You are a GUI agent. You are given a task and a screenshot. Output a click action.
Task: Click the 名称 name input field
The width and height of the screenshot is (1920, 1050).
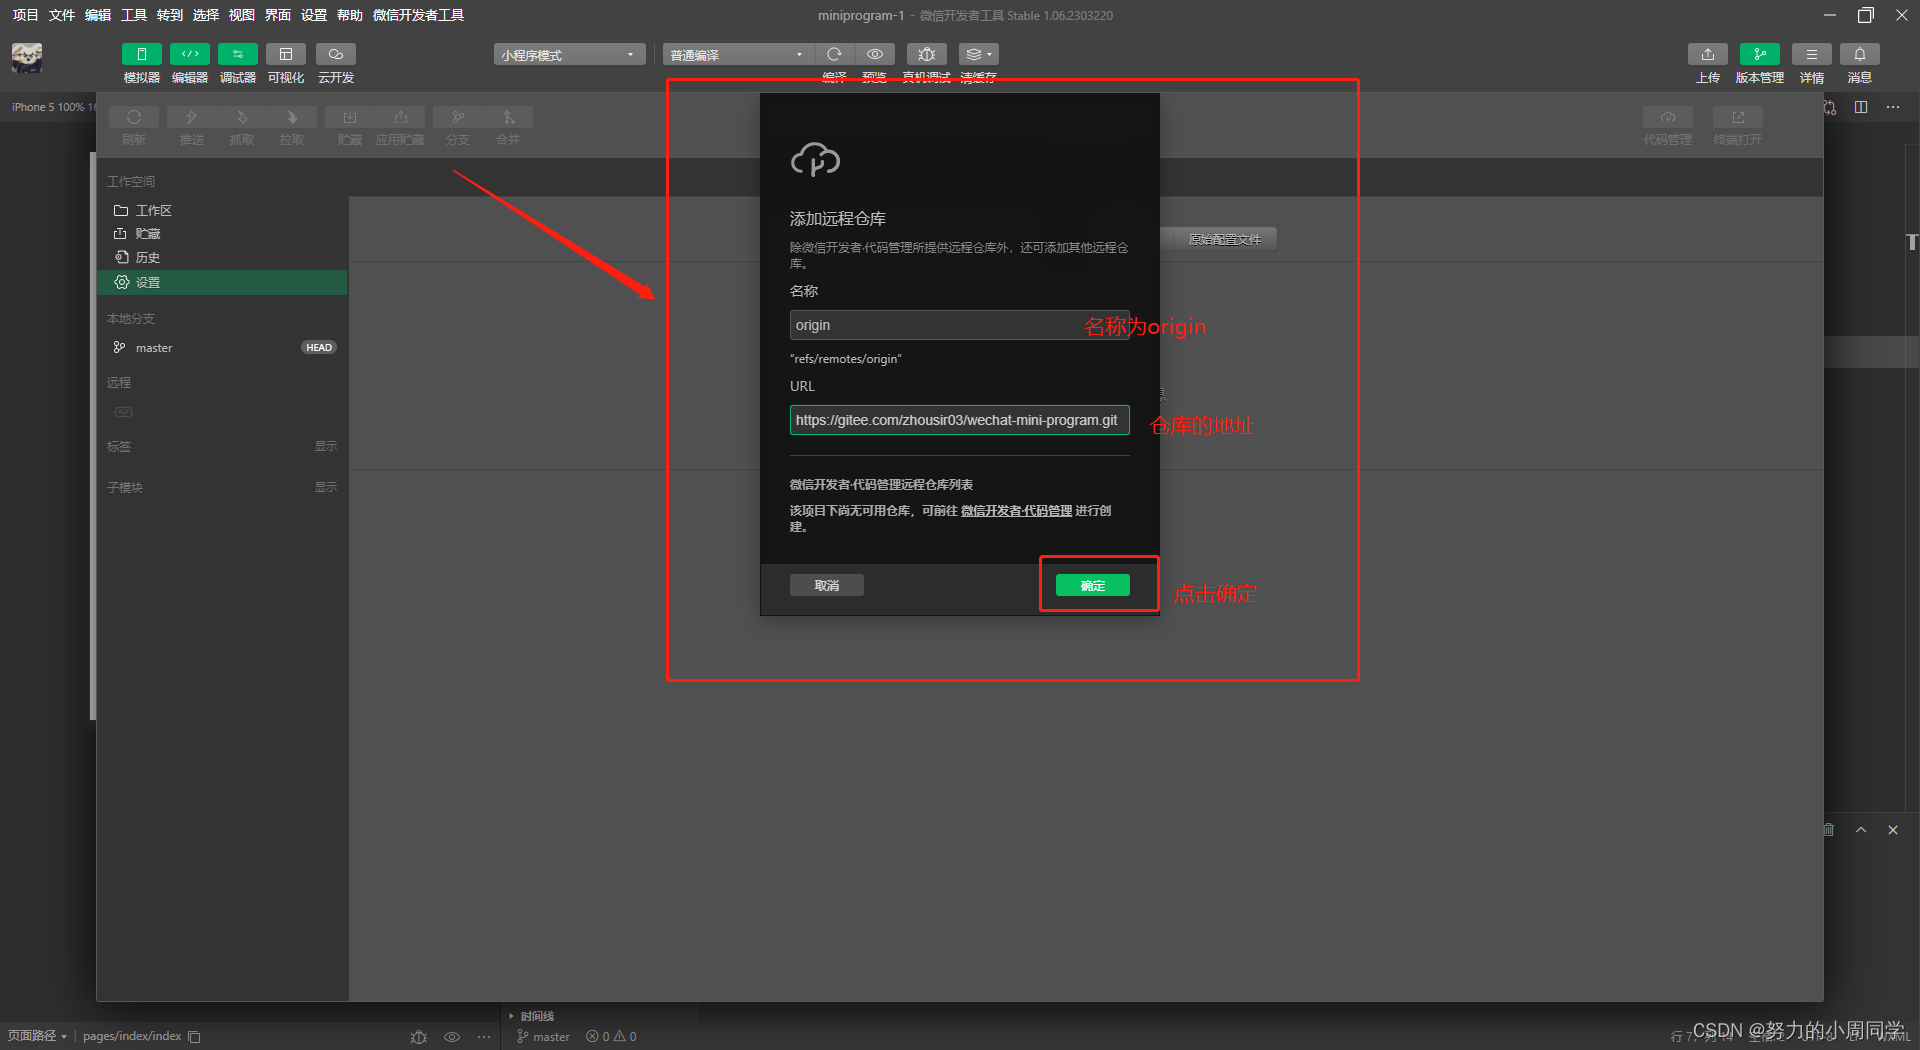click(x=959, y=325)
